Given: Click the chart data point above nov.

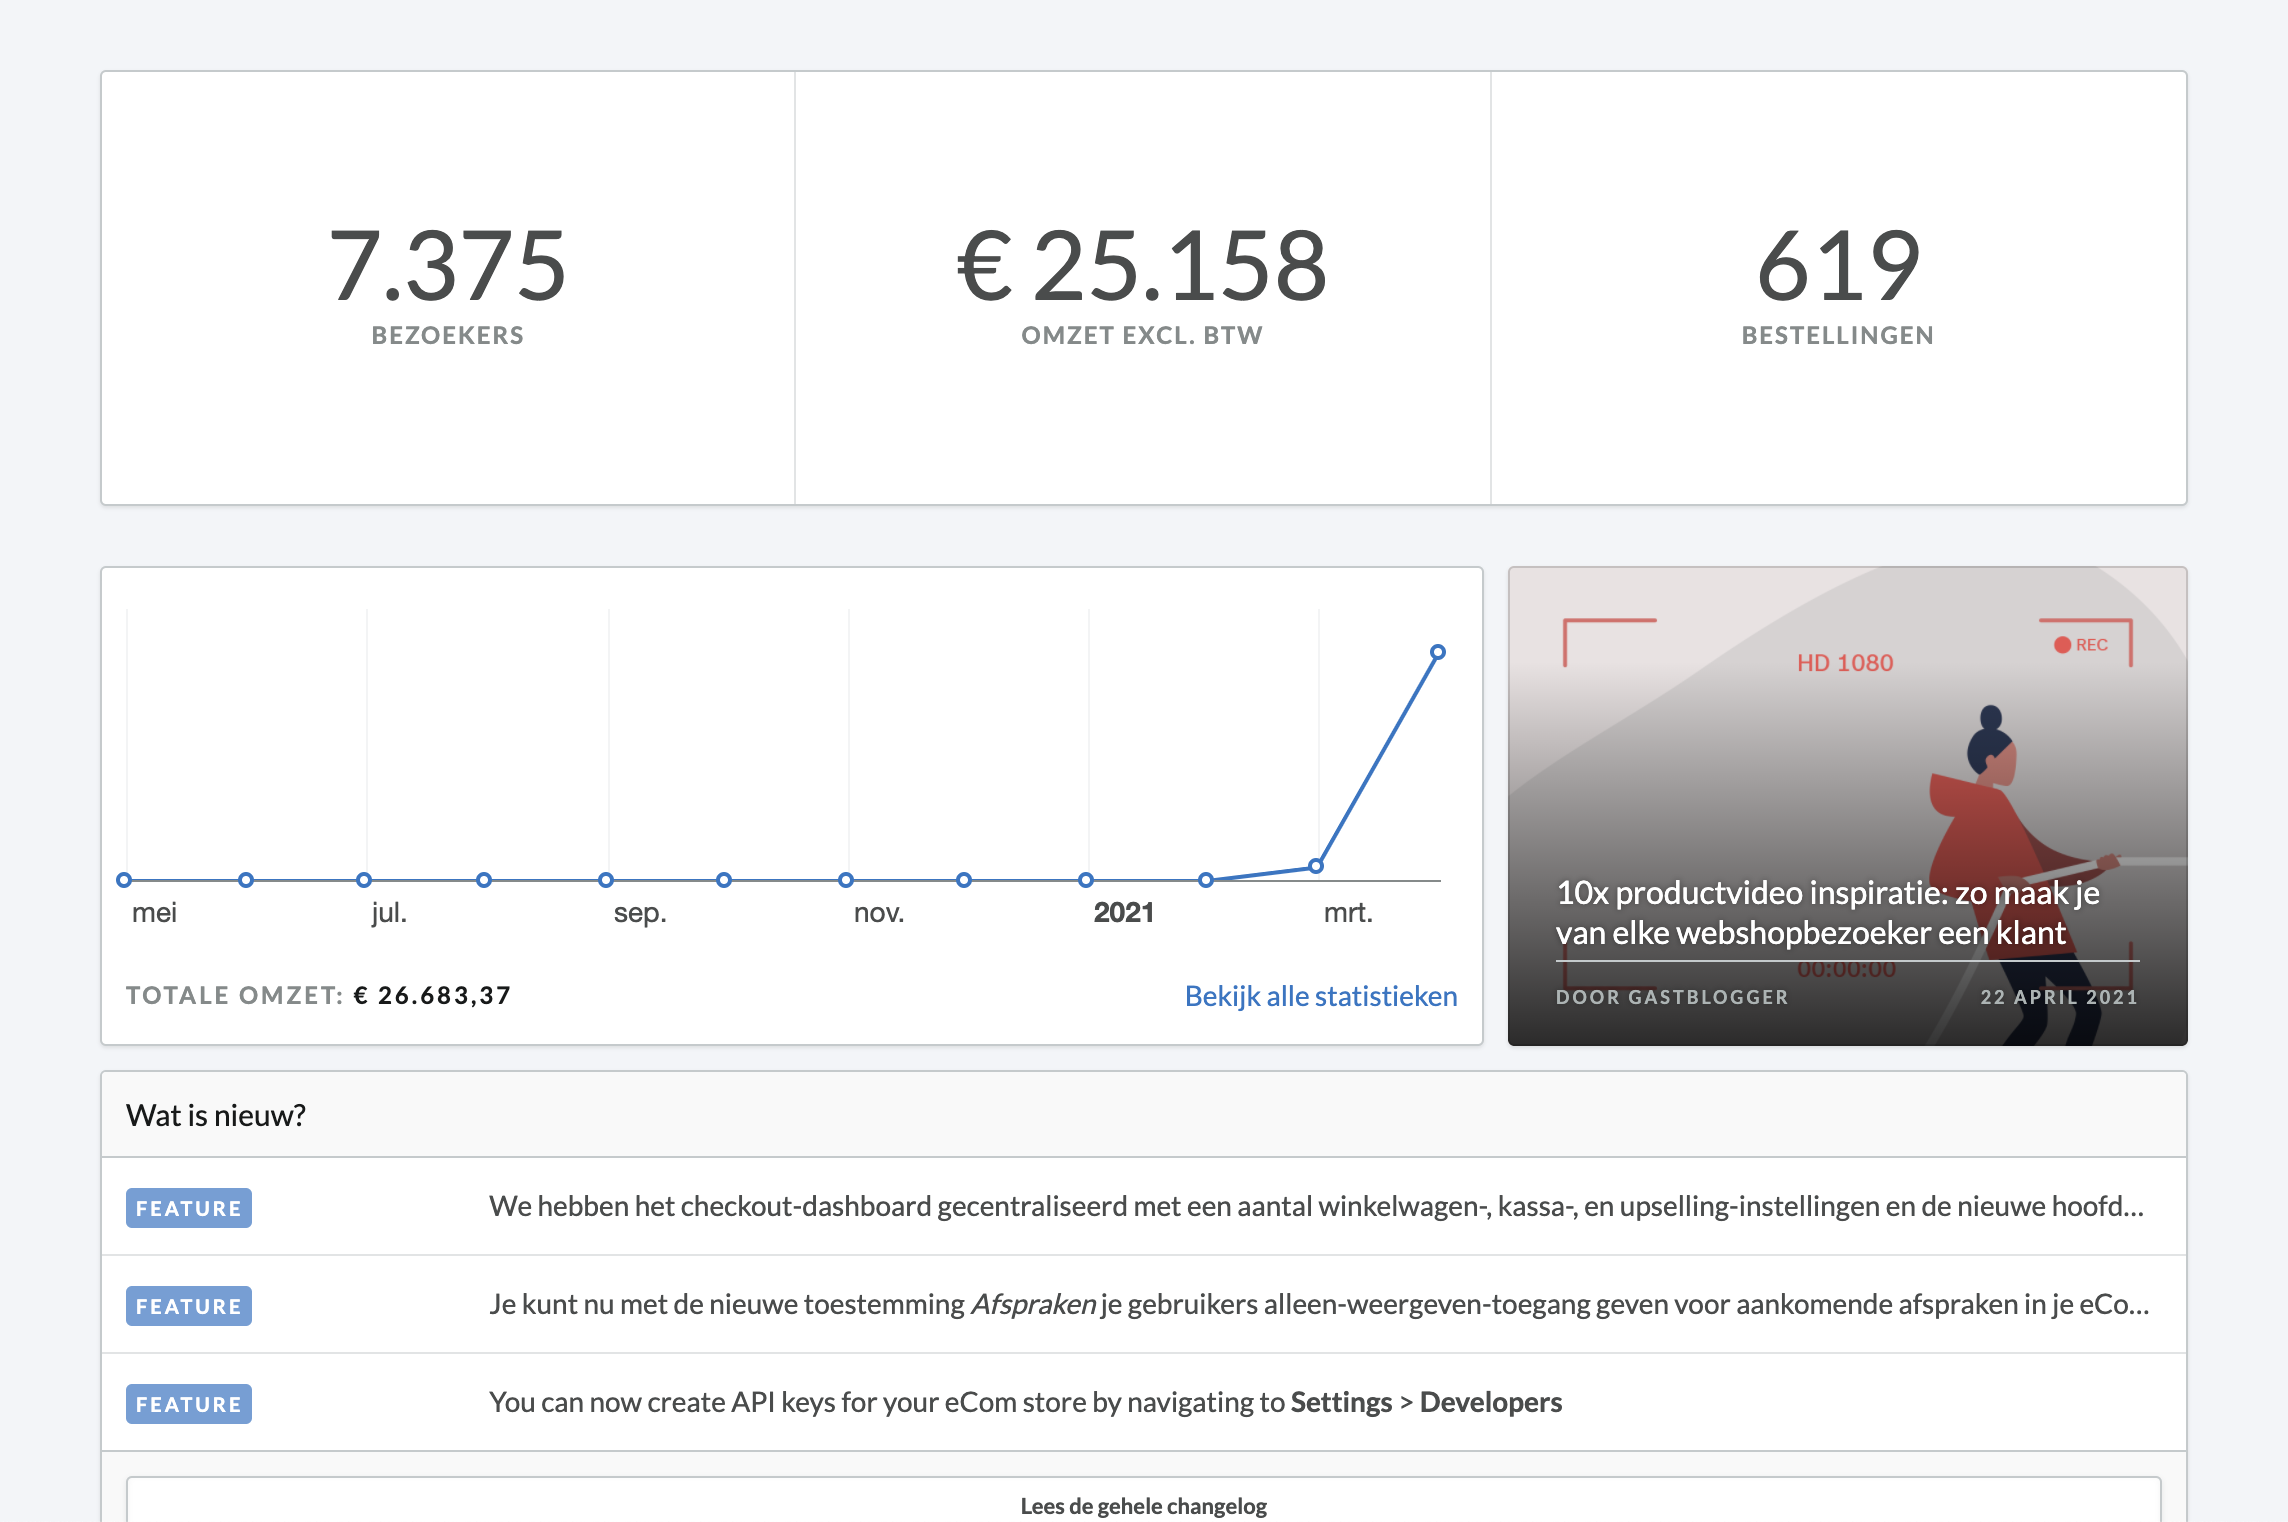Looking at the screenshot, I should click(x=846, y=880).
